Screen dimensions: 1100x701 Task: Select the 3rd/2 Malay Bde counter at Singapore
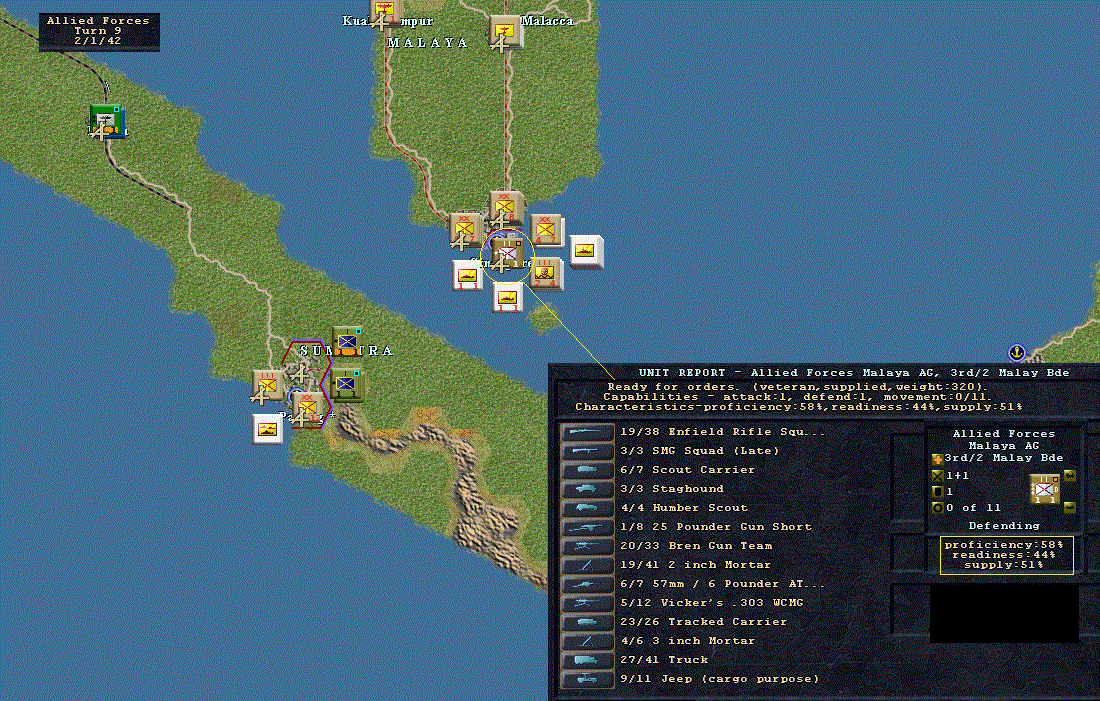coord(507,254)
